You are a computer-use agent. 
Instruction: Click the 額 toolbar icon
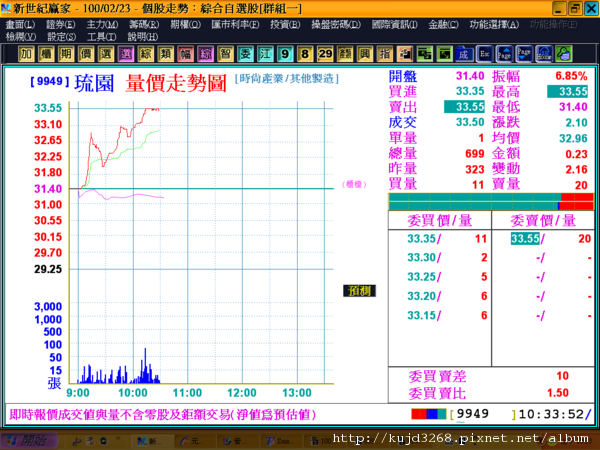point(345,54)
